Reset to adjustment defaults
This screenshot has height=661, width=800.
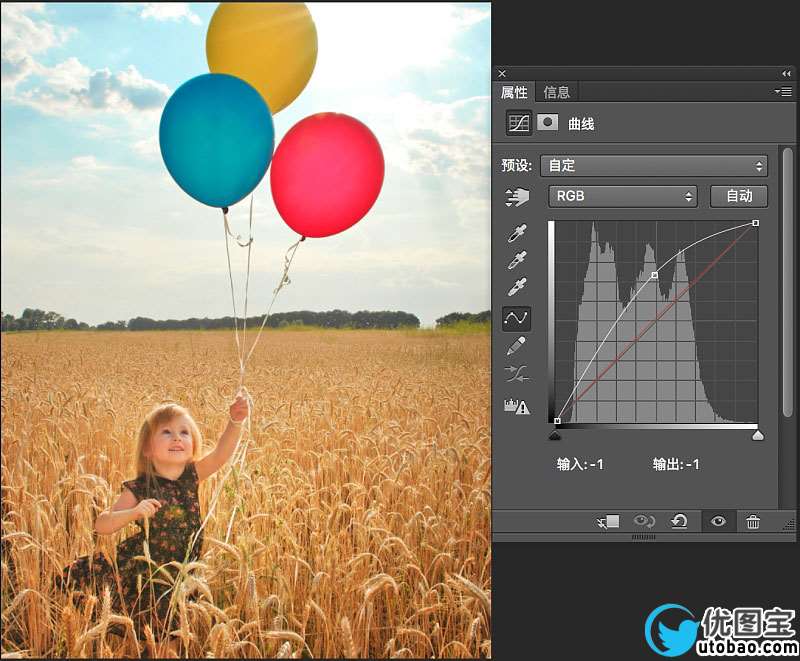[x=679, y=521]
